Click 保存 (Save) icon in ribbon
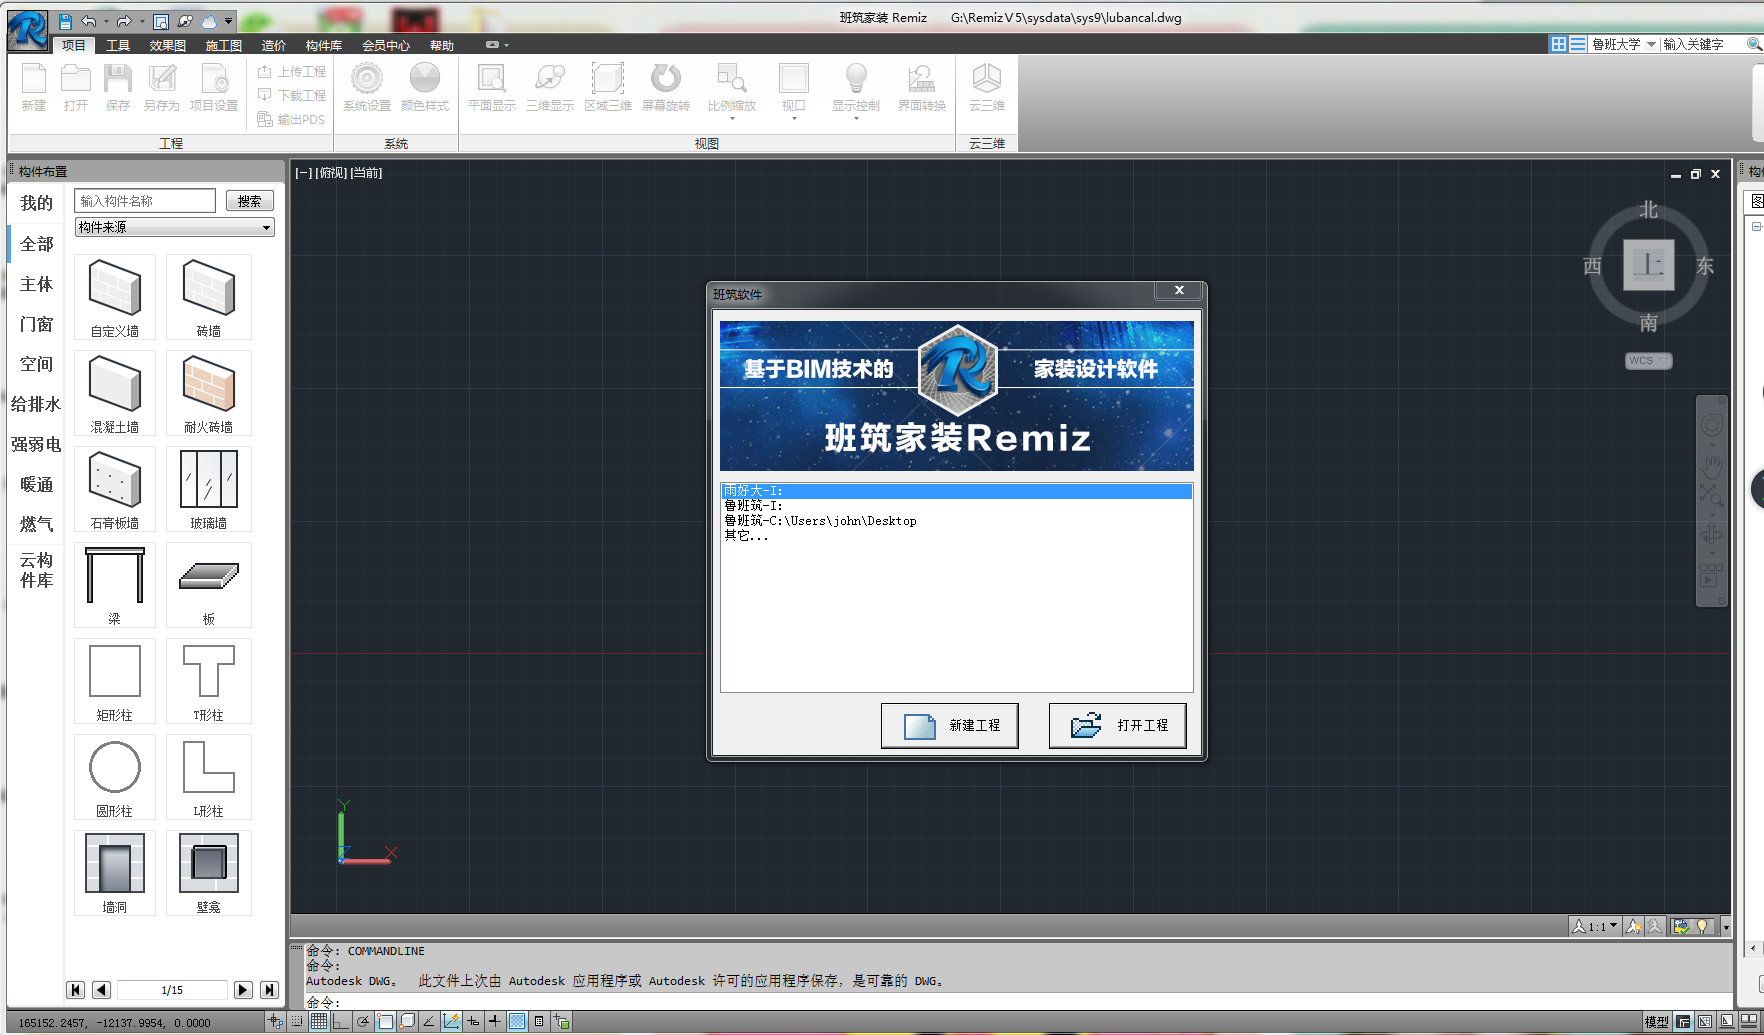This screenshot has height=1035, width=1764. (118, 87)
